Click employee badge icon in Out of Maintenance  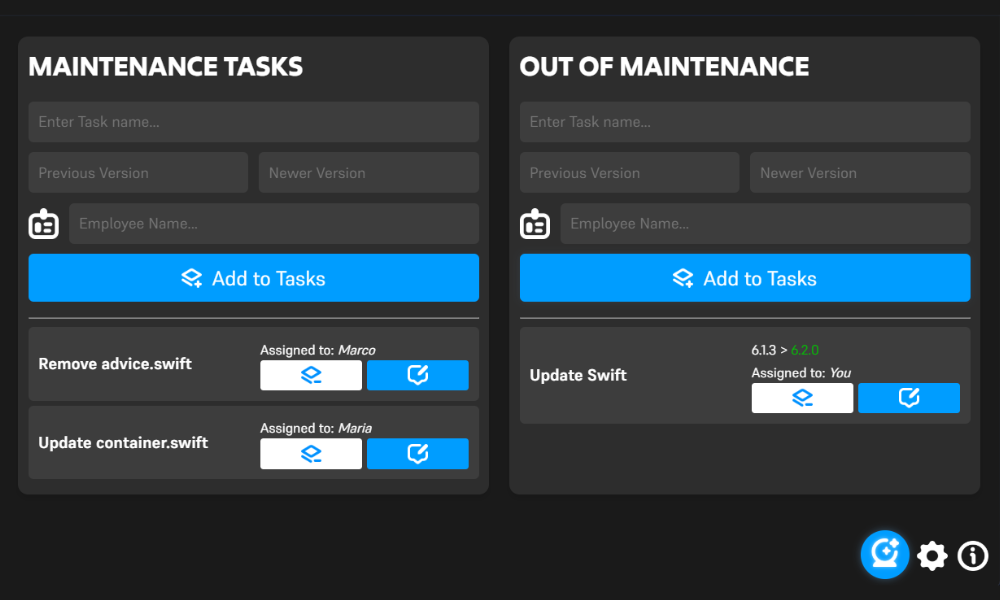[x=535, y=224]
